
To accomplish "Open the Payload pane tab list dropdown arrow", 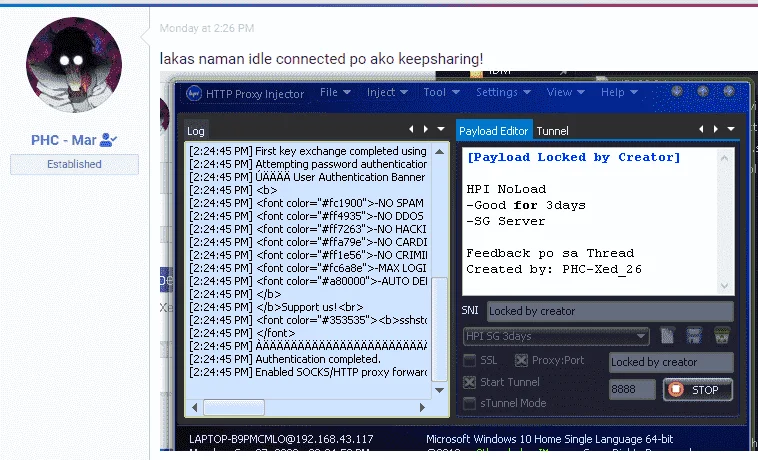I will coord(731,129).
